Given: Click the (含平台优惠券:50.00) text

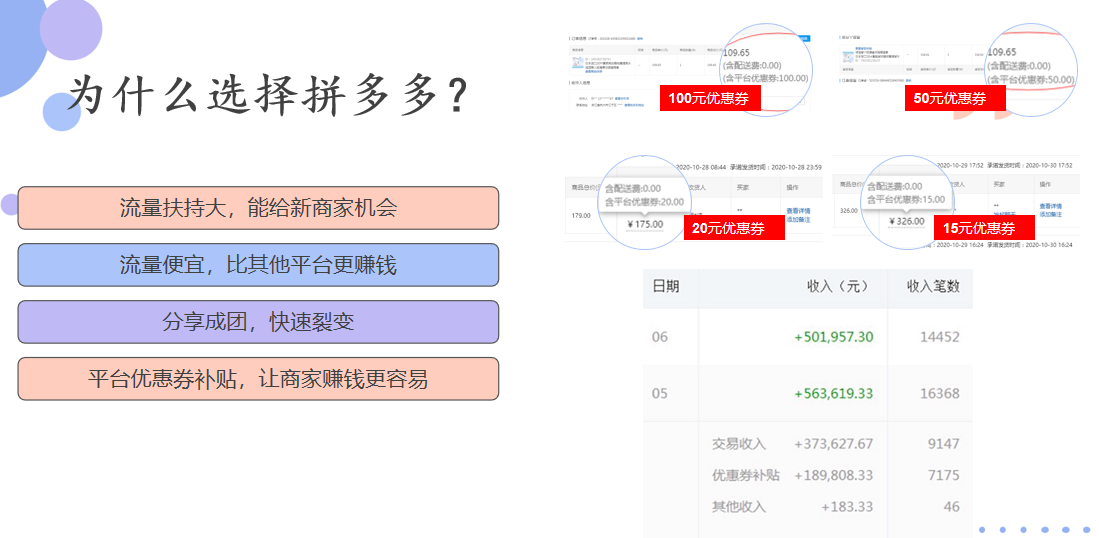Looking at the screenshot, I should [x=1030, y=78].
